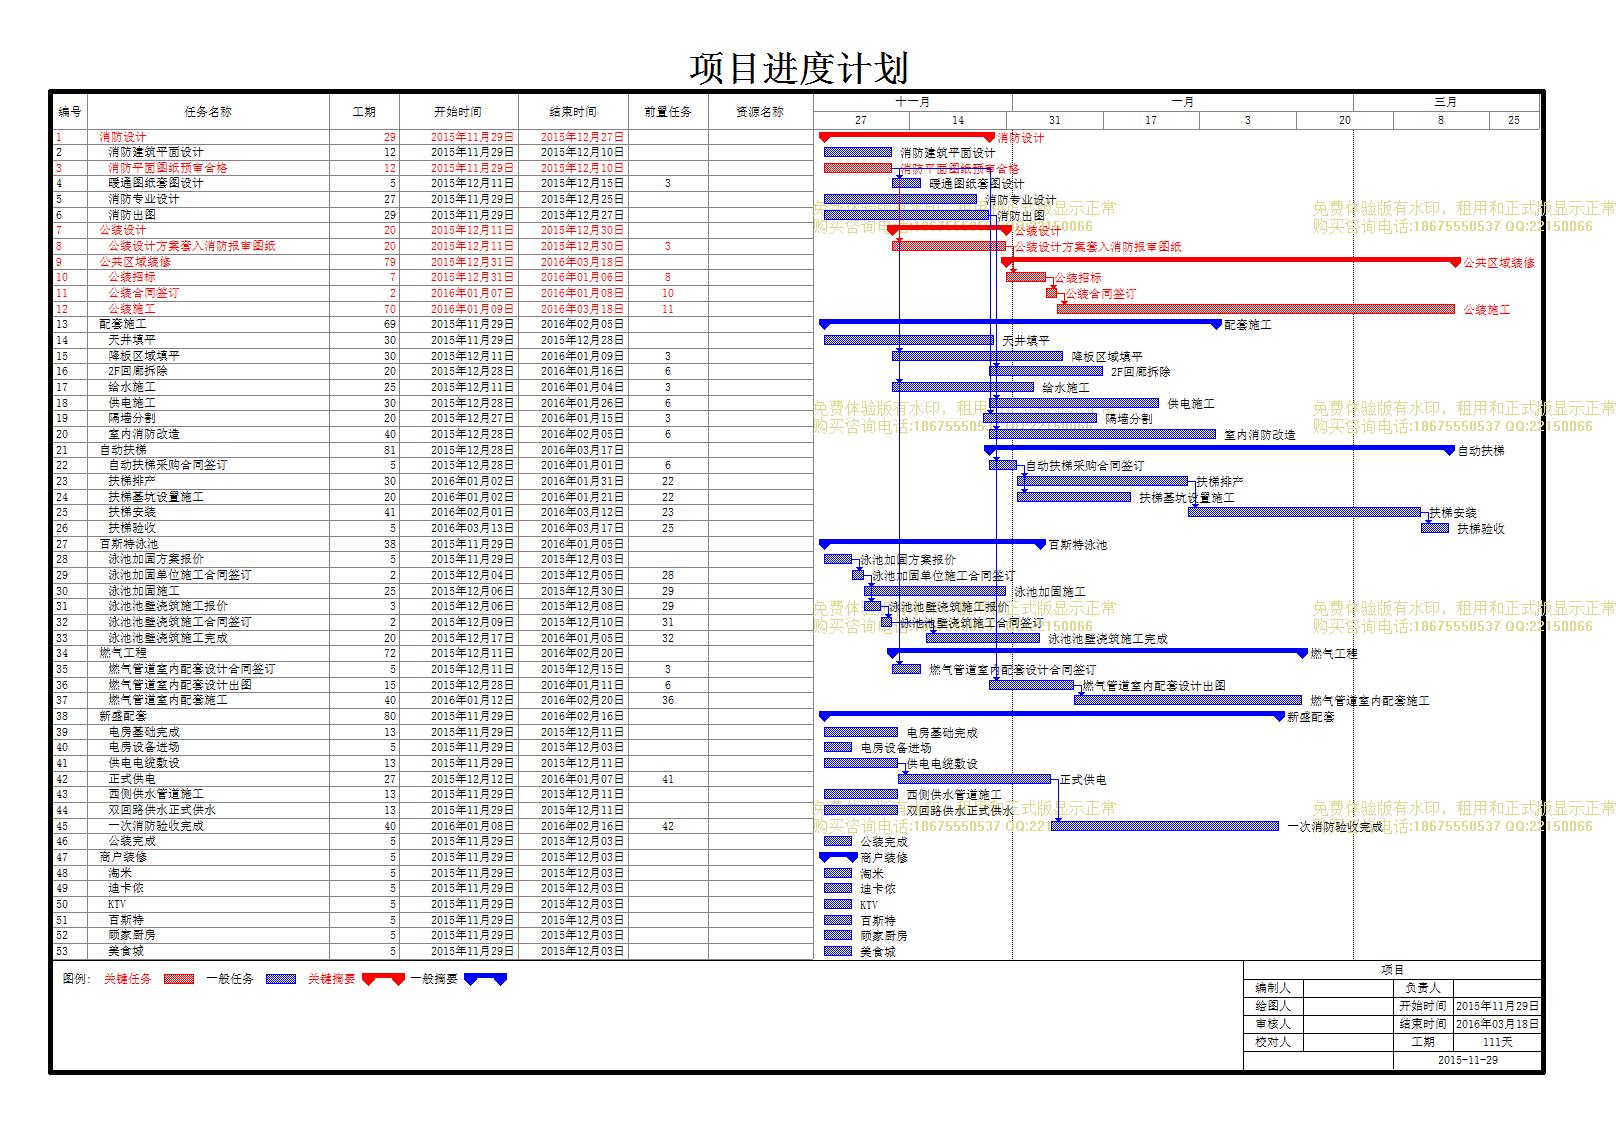This screenshot has height=1121, width=1616.
Task: Click the blue 配套施工 summary bar
Action: pos(1020,323)
